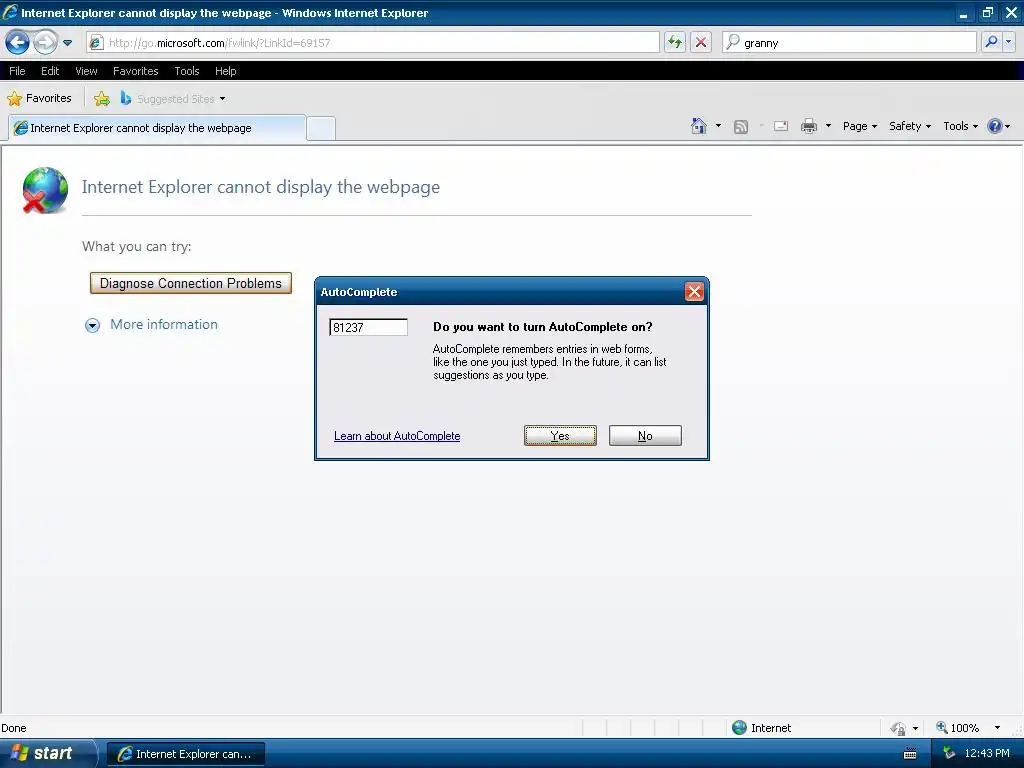
Task: Click the 12:43 PM taskbar clock
Action: pos(987,754)
